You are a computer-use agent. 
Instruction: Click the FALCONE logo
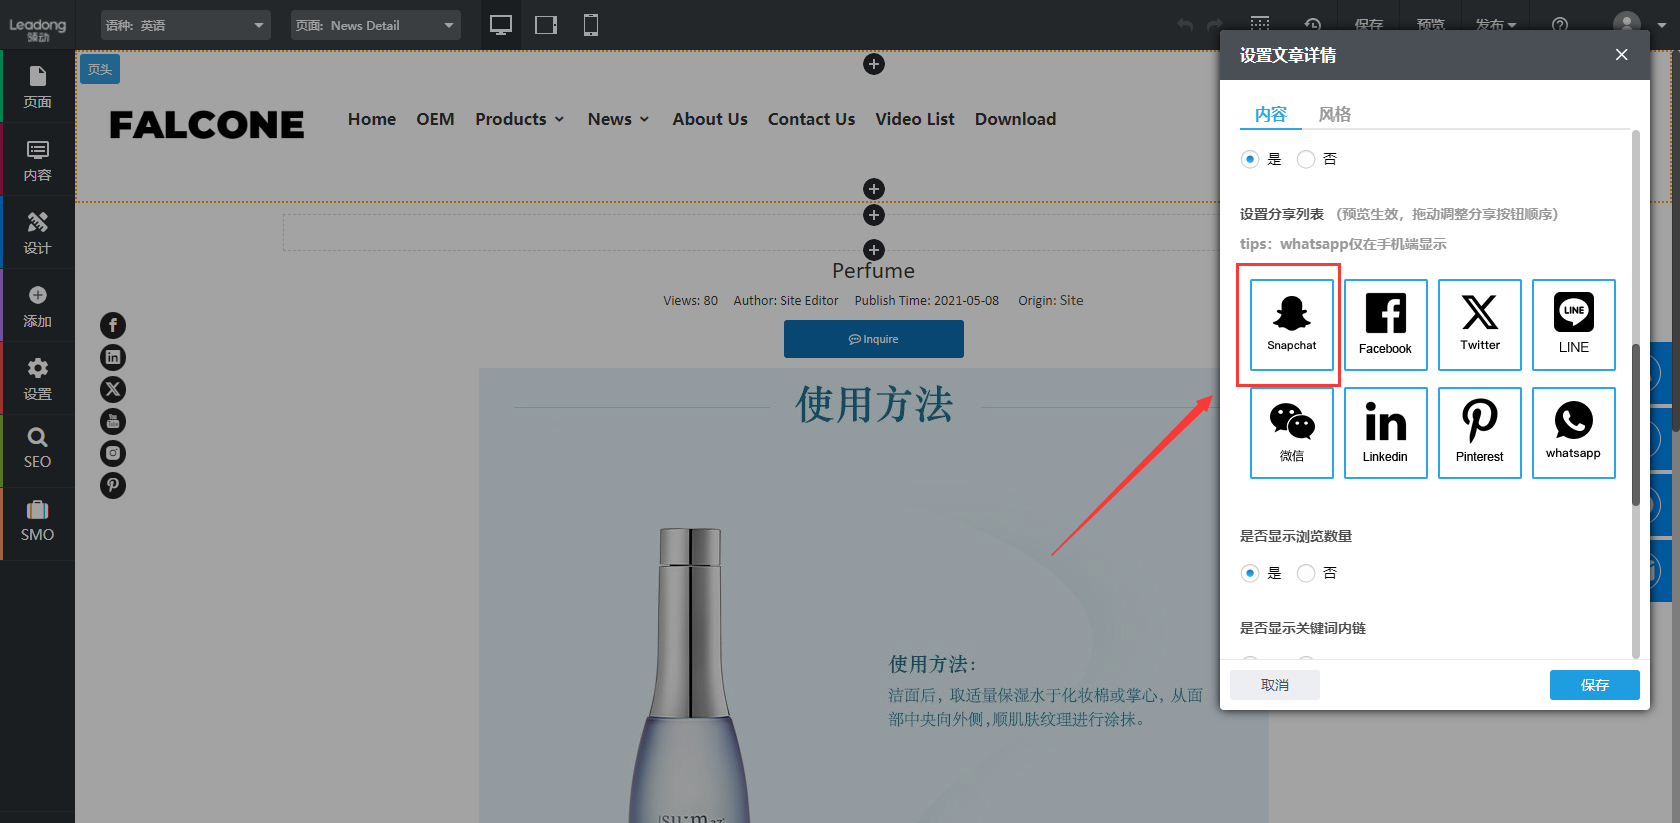207,124
